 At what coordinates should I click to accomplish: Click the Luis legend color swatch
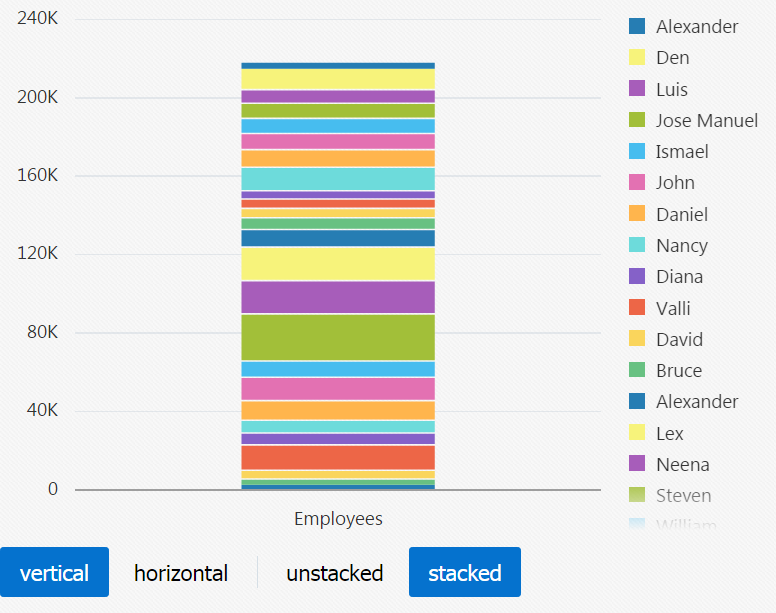click(637, 89)
